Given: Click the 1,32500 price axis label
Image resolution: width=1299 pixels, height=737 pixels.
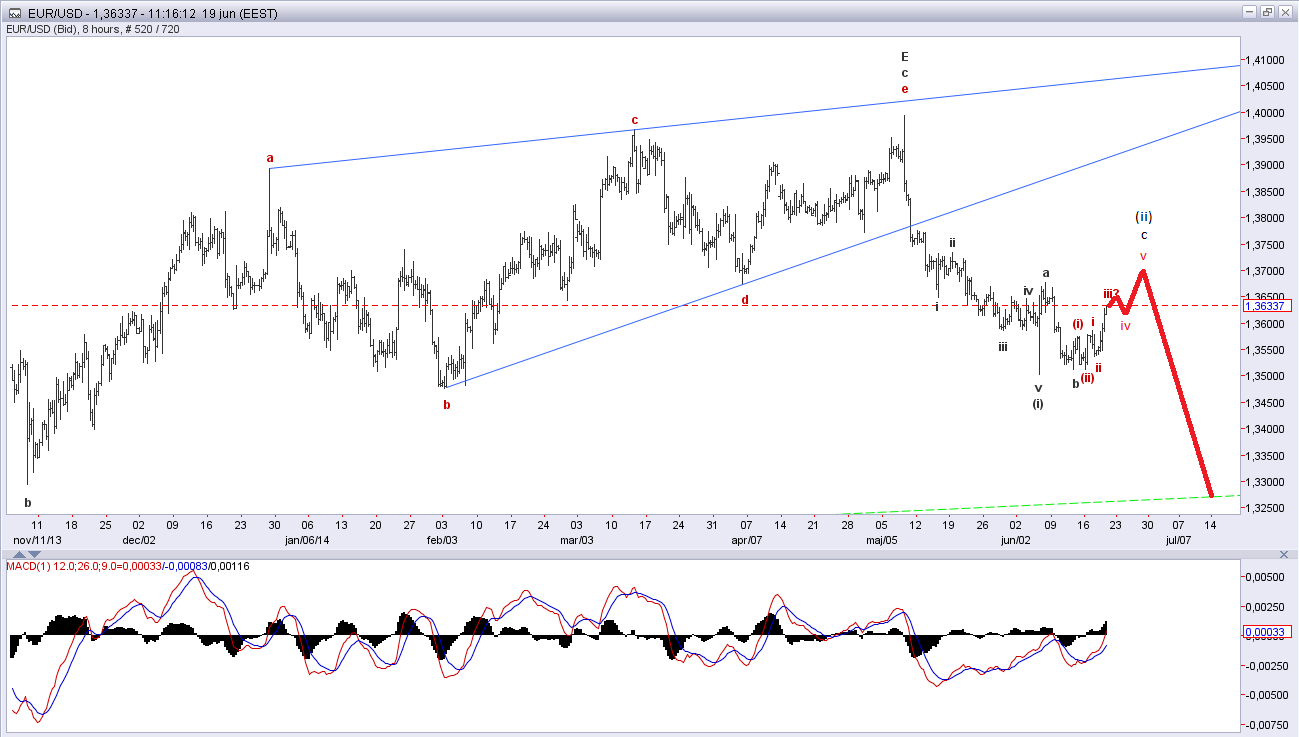Looking at the screenshot, I should (1263, 508).
